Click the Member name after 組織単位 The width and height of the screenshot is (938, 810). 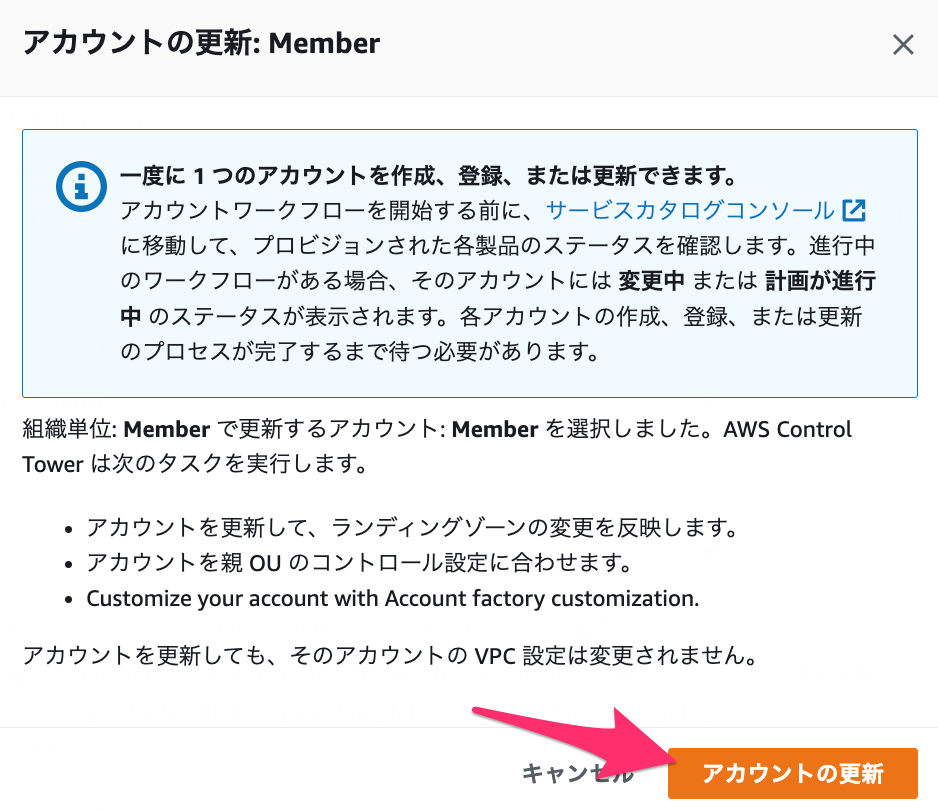(x=167, y=430)
